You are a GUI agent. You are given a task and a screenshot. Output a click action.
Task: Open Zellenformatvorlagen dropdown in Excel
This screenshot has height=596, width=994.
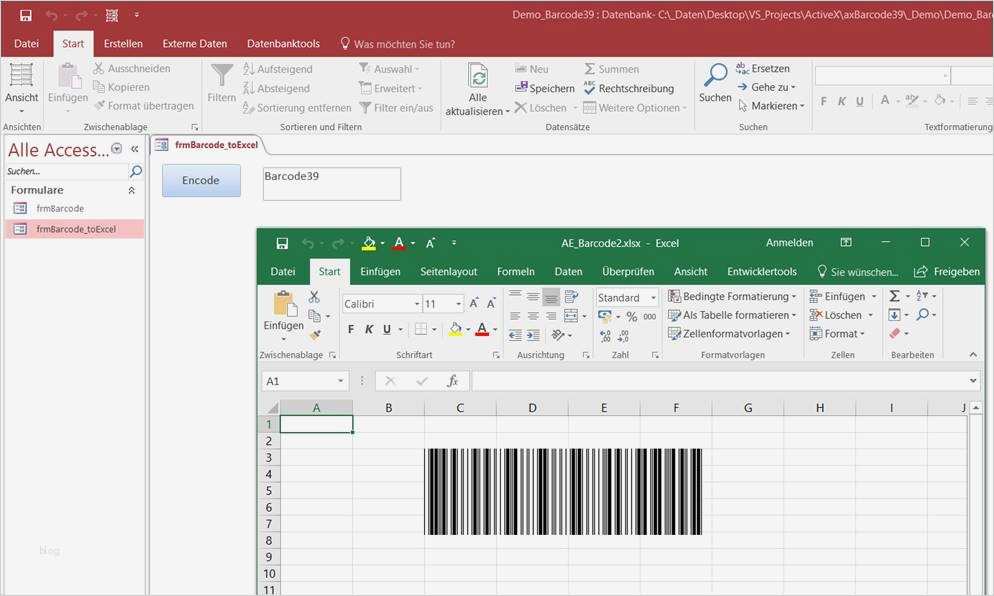tap(729, 334)
